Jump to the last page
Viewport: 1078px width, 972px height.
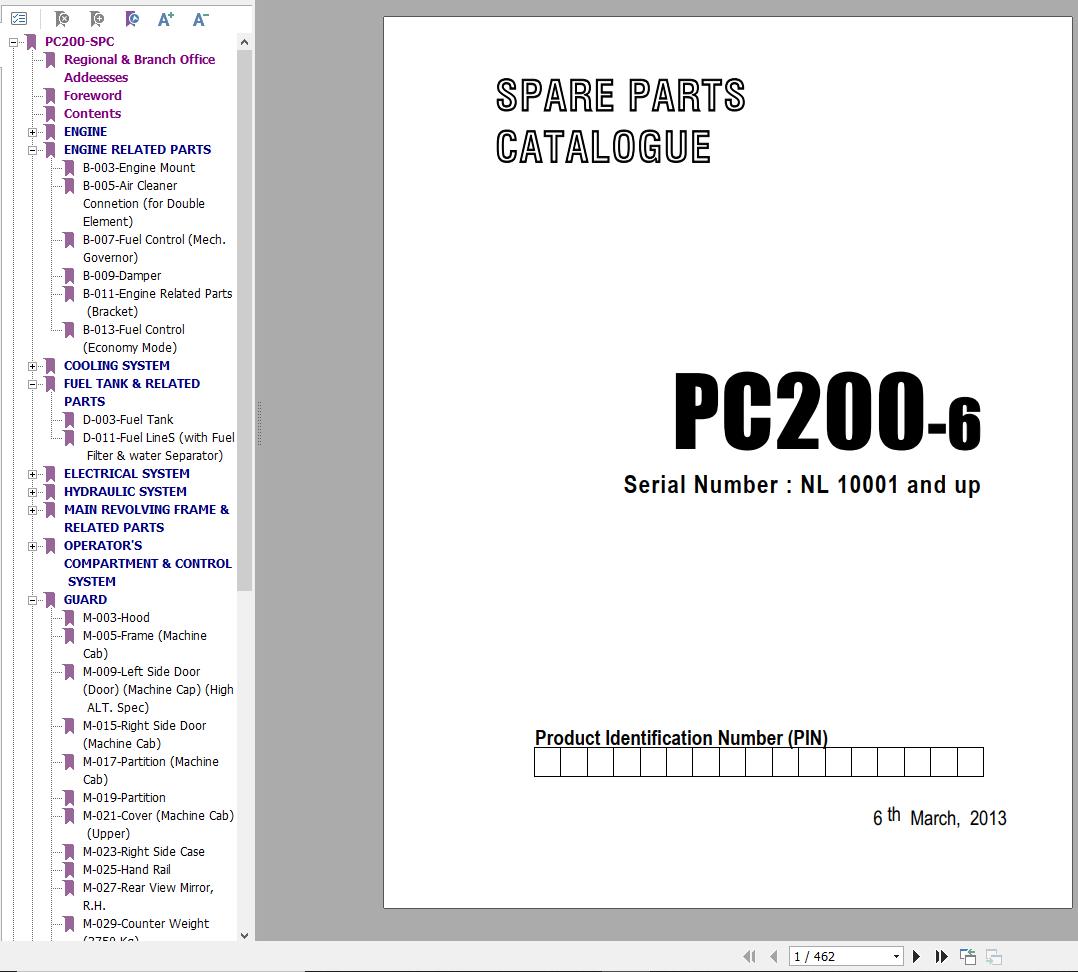(941, 956)
